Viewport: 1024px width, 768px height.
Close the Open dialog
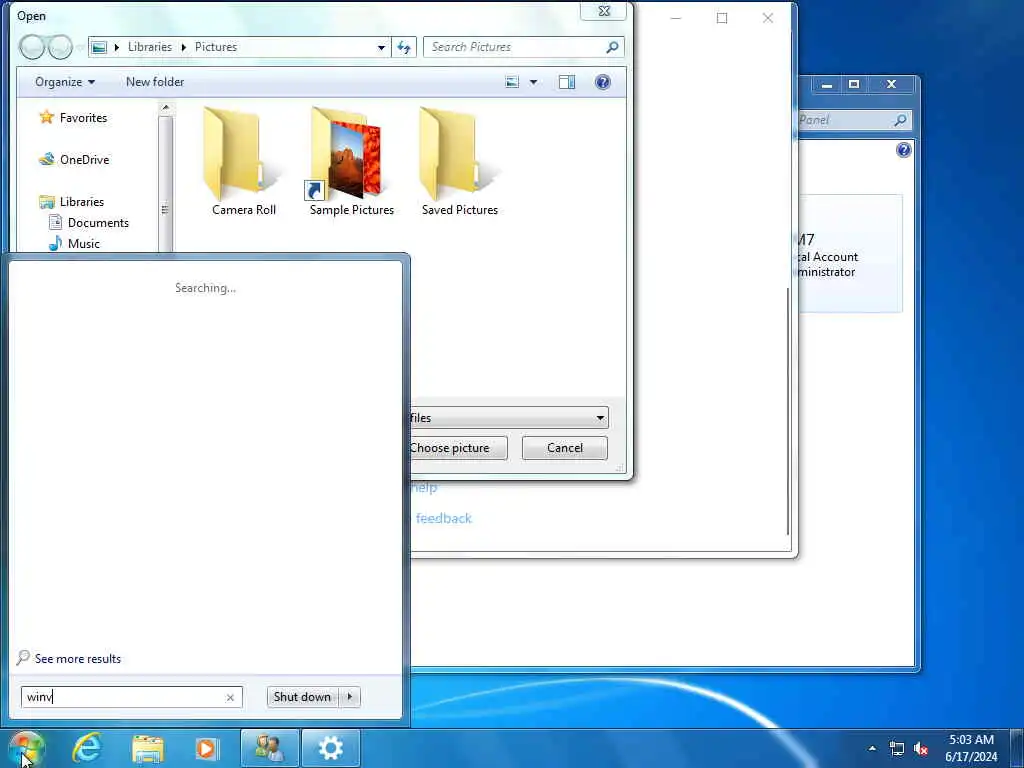pos(604,11)
